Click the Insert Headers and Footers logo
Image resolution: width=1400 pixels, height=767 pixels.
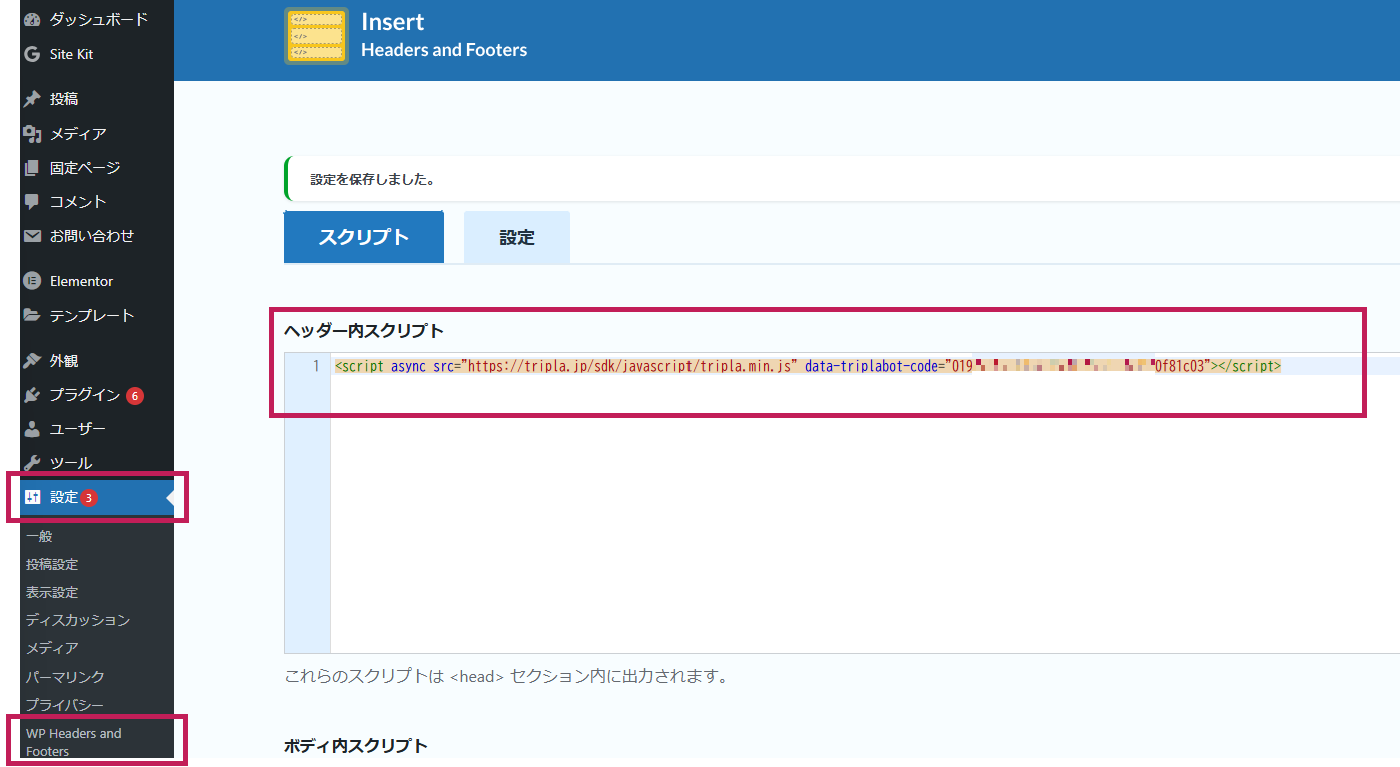coord(316,36)
